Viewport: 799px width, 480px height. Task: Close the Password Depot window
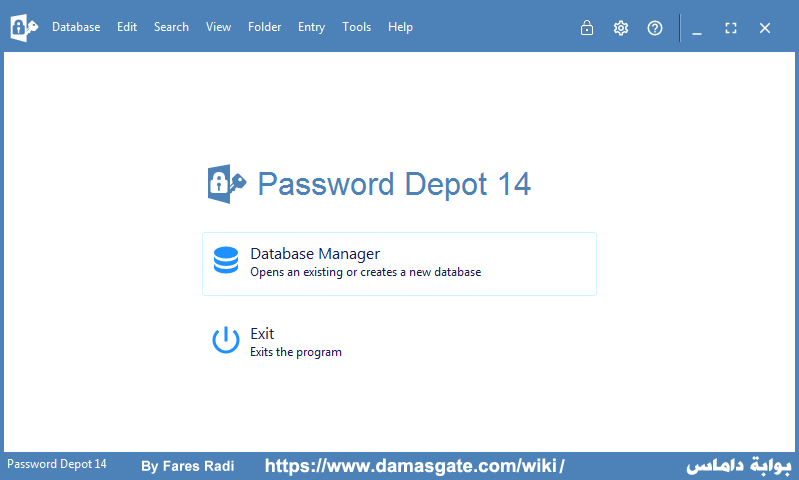[x=764, y=28]
